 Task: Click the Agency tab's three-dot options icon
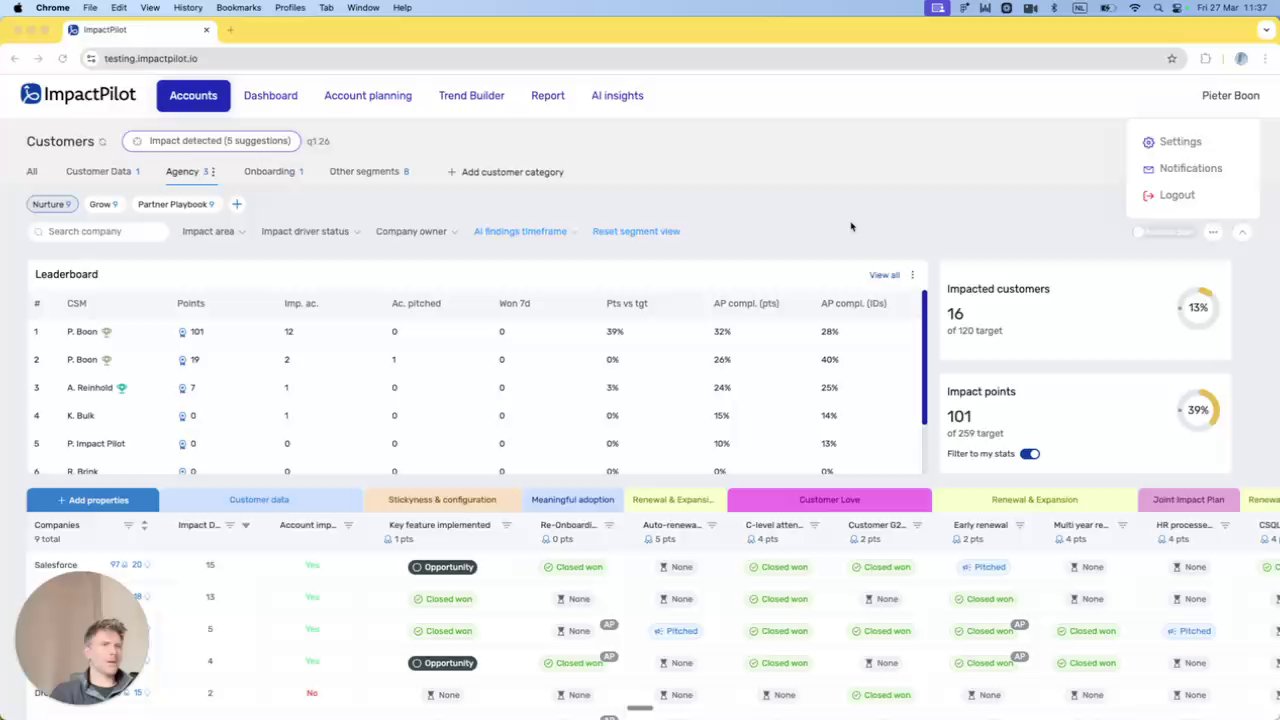(x=213, y=172)
